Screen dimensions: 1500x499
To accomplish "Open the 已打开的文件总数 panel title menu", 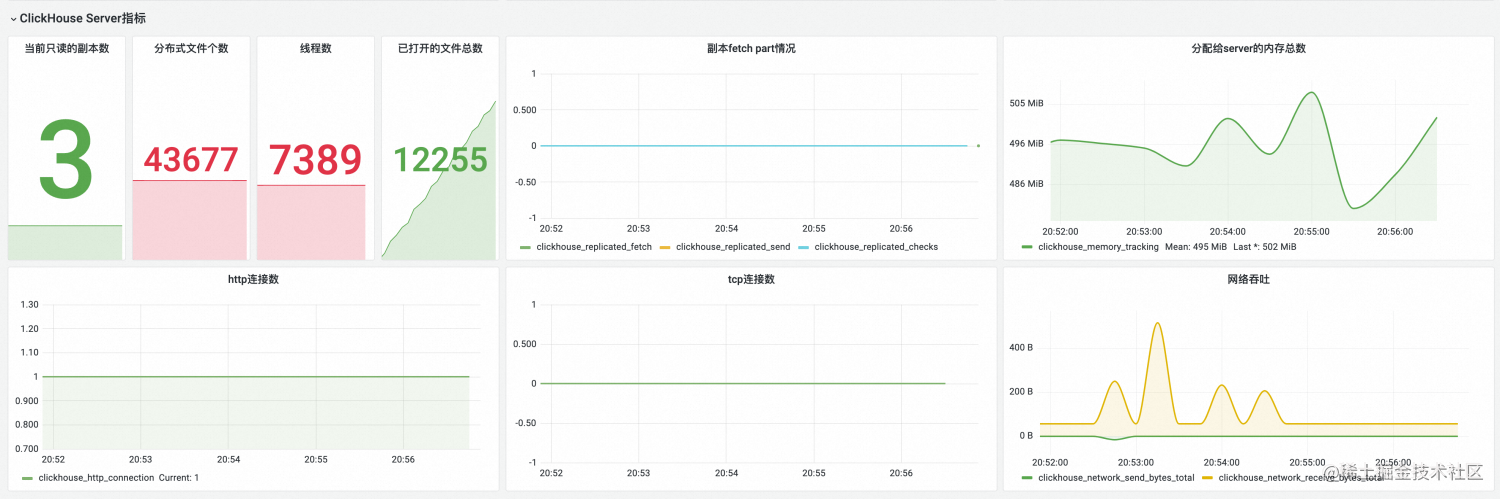I will 440,48.
